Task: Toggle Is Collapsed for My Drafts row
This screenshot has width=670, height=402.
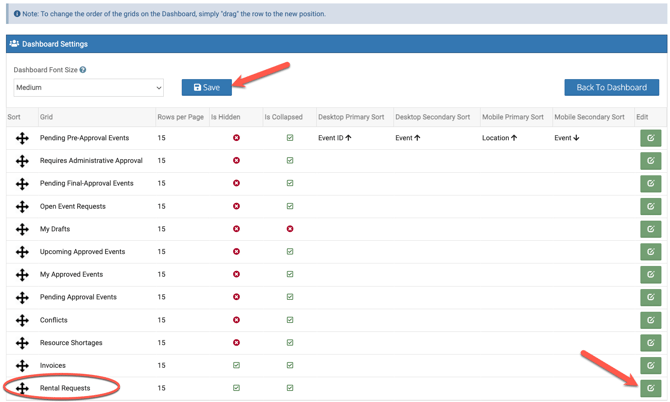Action: (x=290, y=229)
